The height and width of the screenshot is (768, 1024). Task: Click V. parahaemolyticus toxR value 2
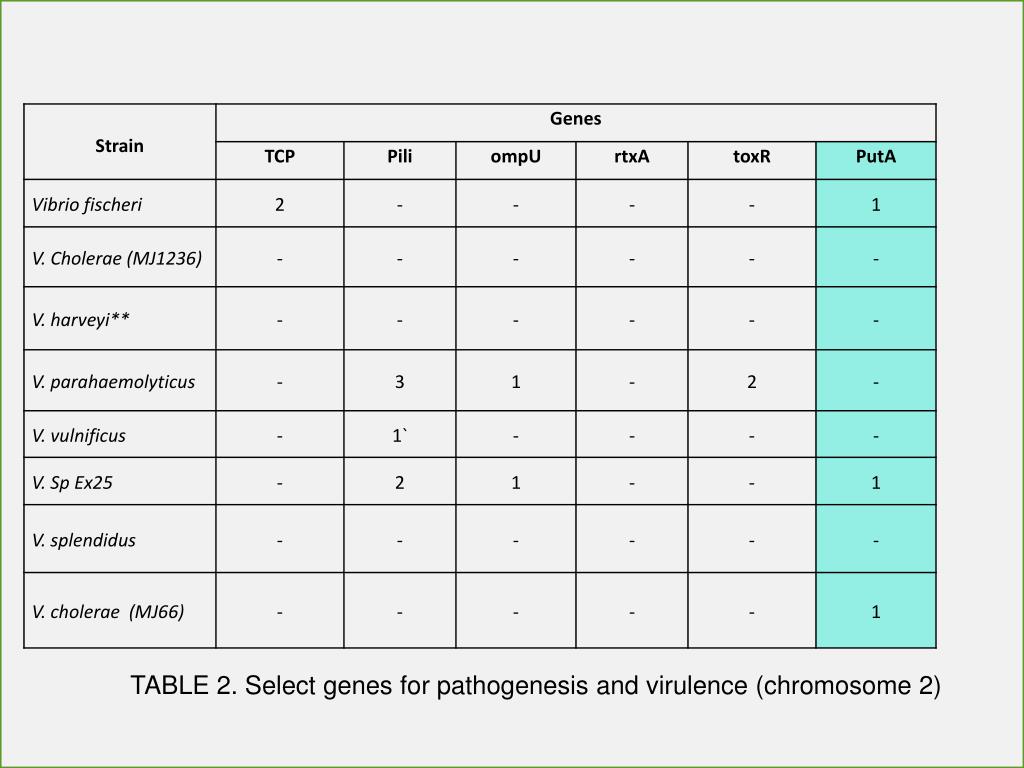(x=752, y=381)
